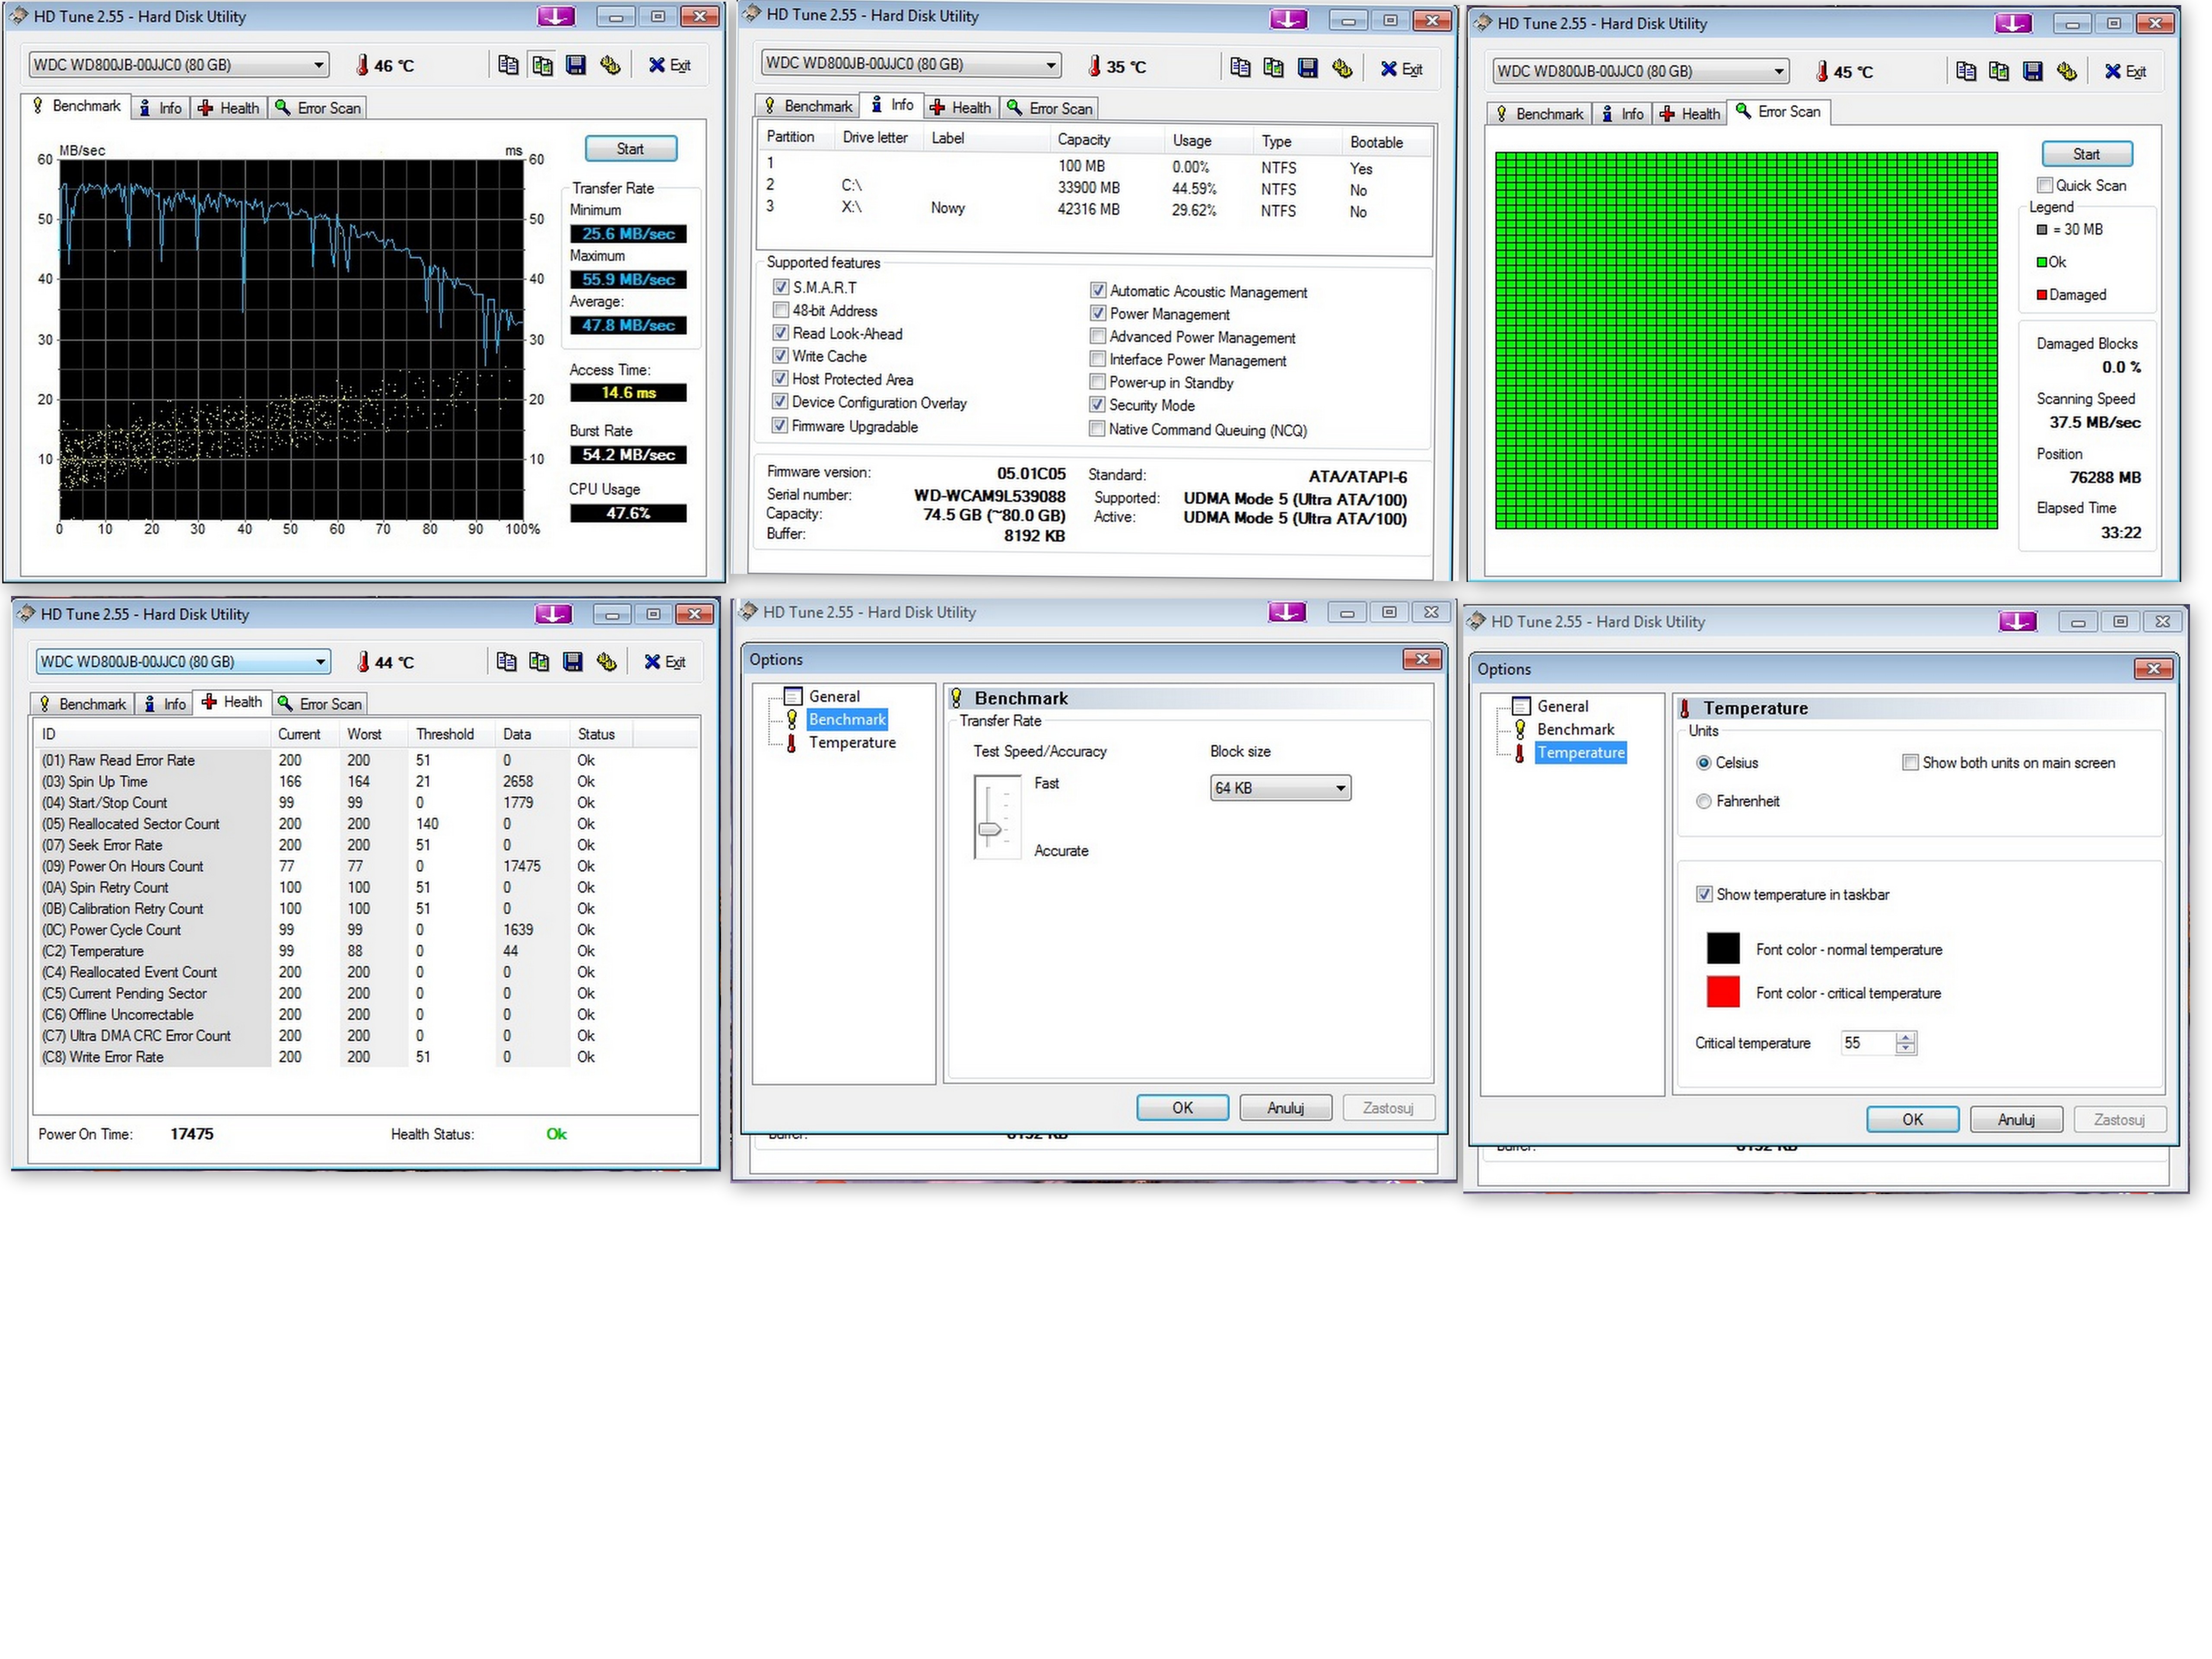The height and width of the screenshot is (1659, 2212).
Task: Open options icon in Health window toolbar
Action: tap(606, 662)
